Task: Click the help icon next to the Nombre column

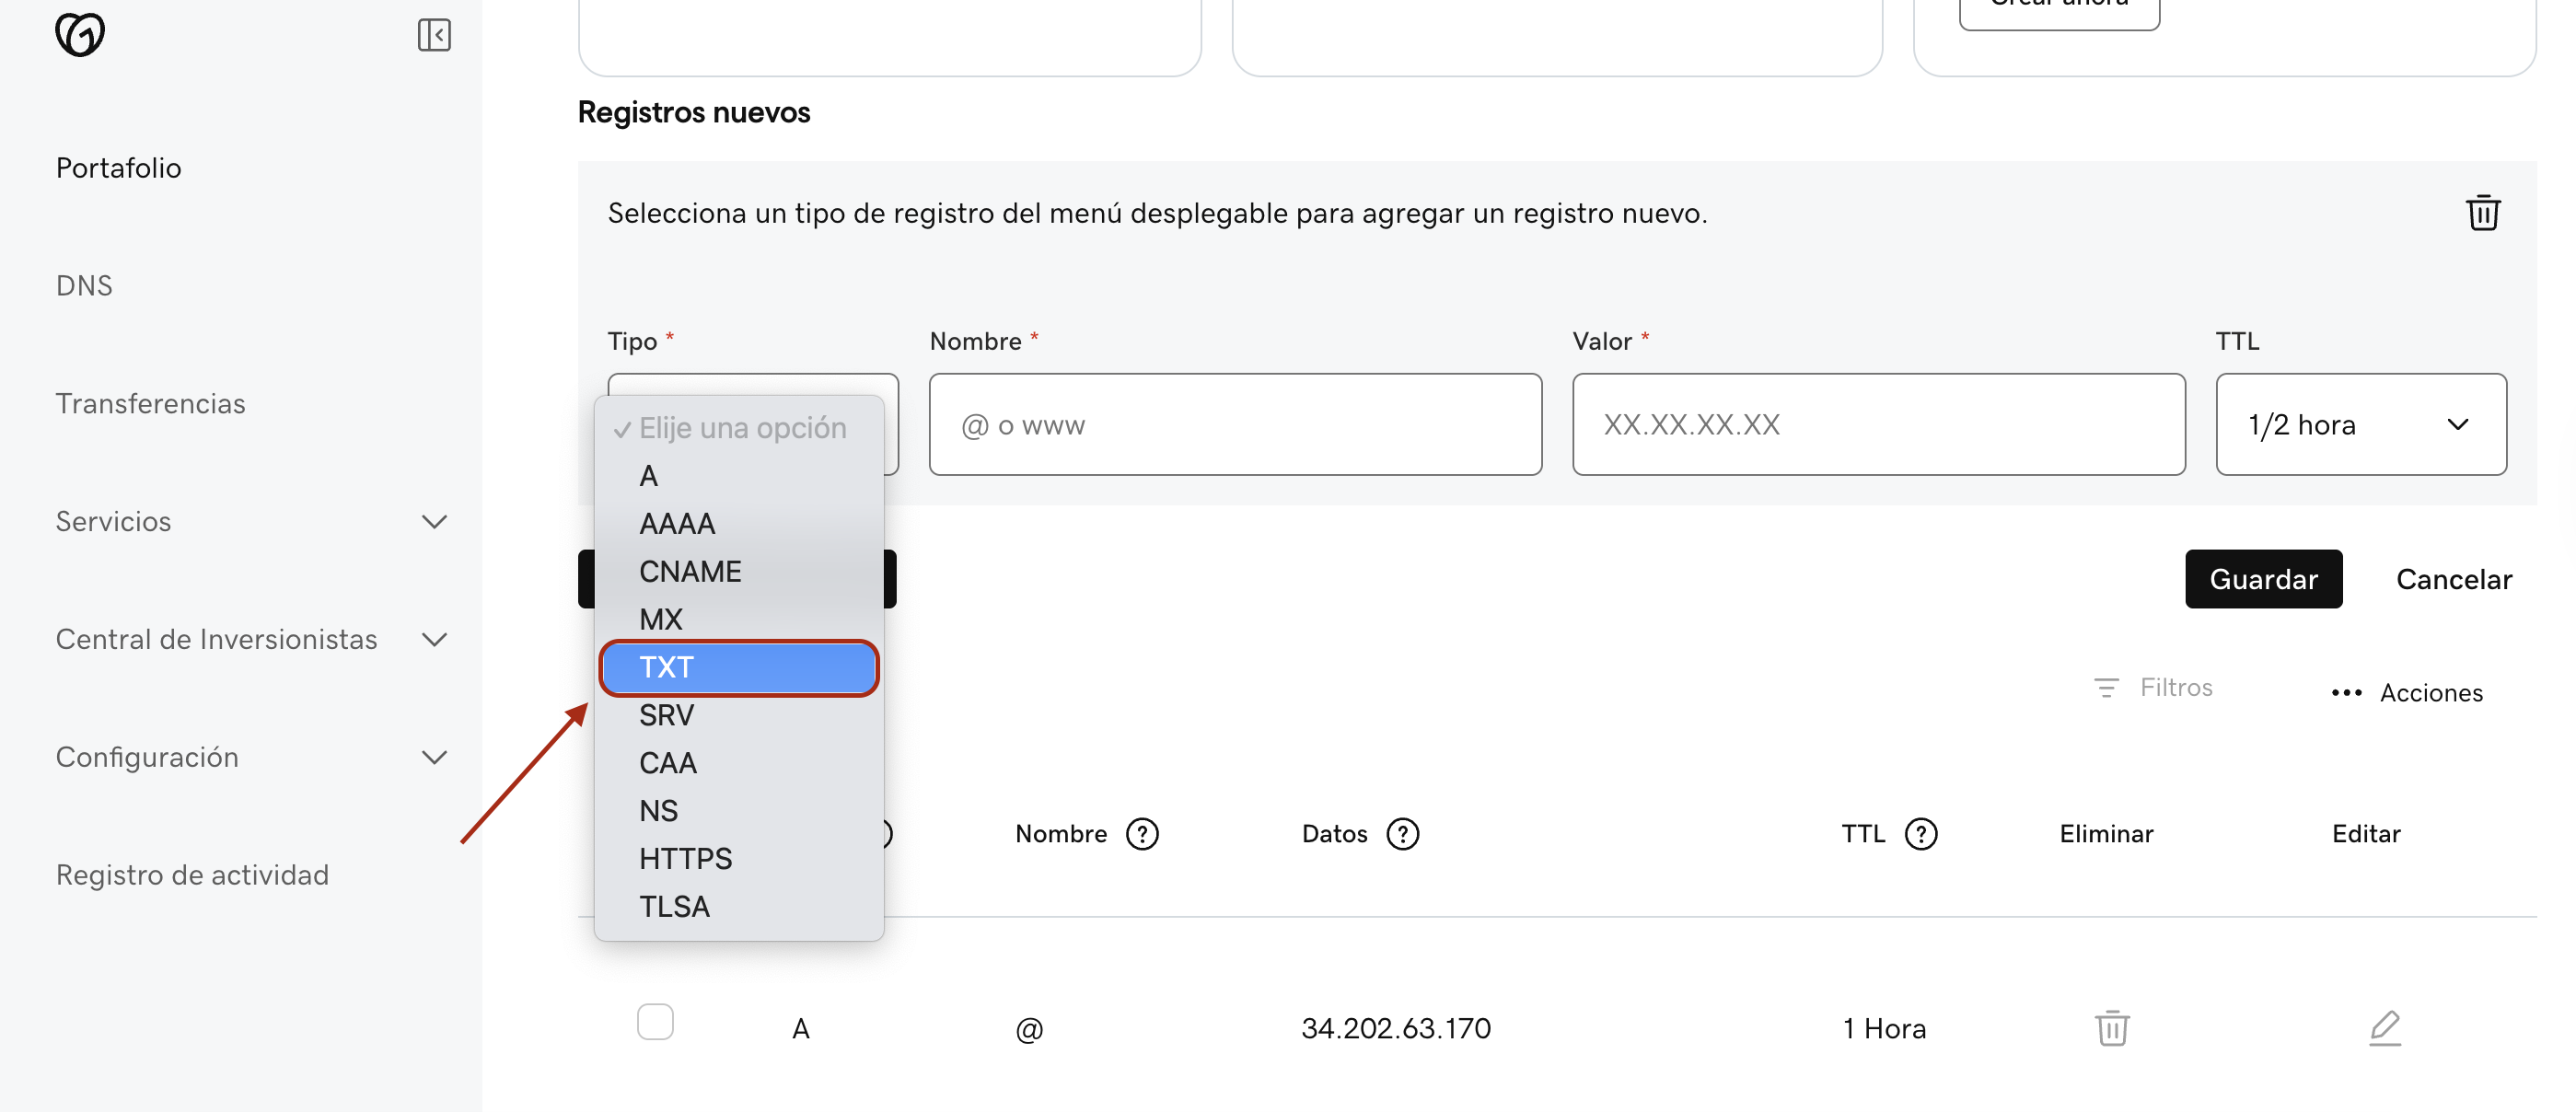Action: (x=1142, y=834)
